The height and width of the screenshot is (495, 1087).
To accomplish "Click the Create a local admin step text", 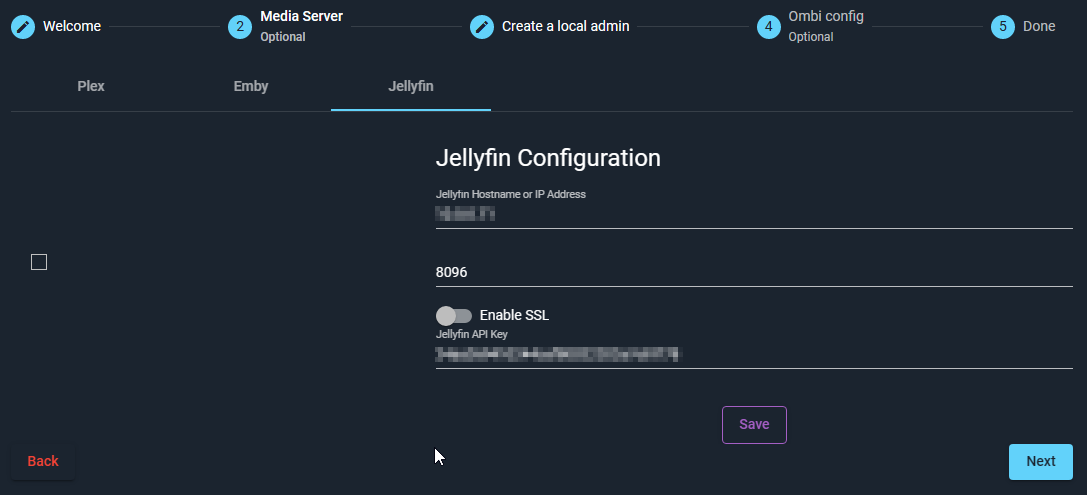I will (565, 26).
